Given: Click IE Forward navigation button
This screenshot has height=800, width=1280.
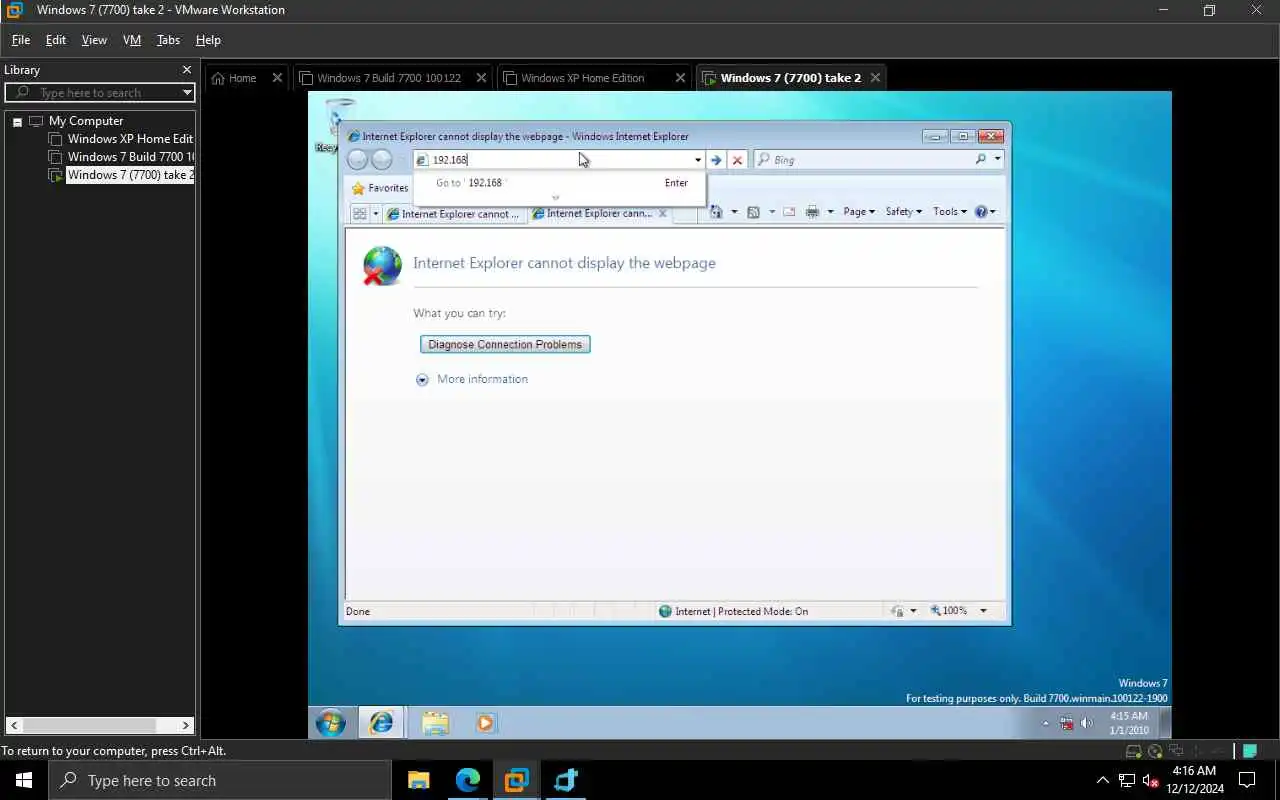Looking at the screenshot, I should tap(382, 160).
